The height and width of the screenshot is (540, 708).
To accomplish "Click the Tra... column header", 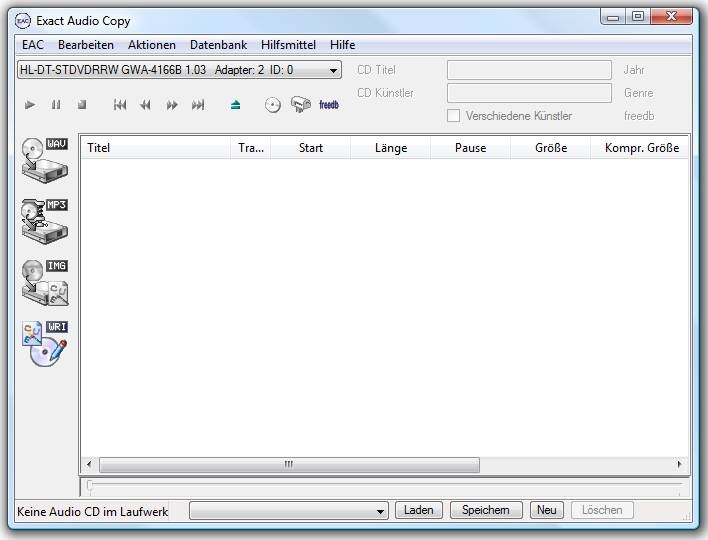I will (251, 148).
